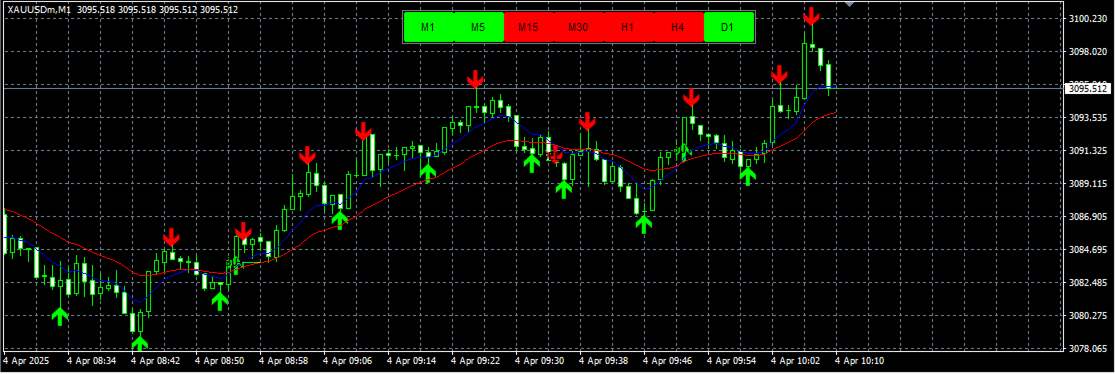Click price level 3100.230 on the scale

tap(1089, 19)
